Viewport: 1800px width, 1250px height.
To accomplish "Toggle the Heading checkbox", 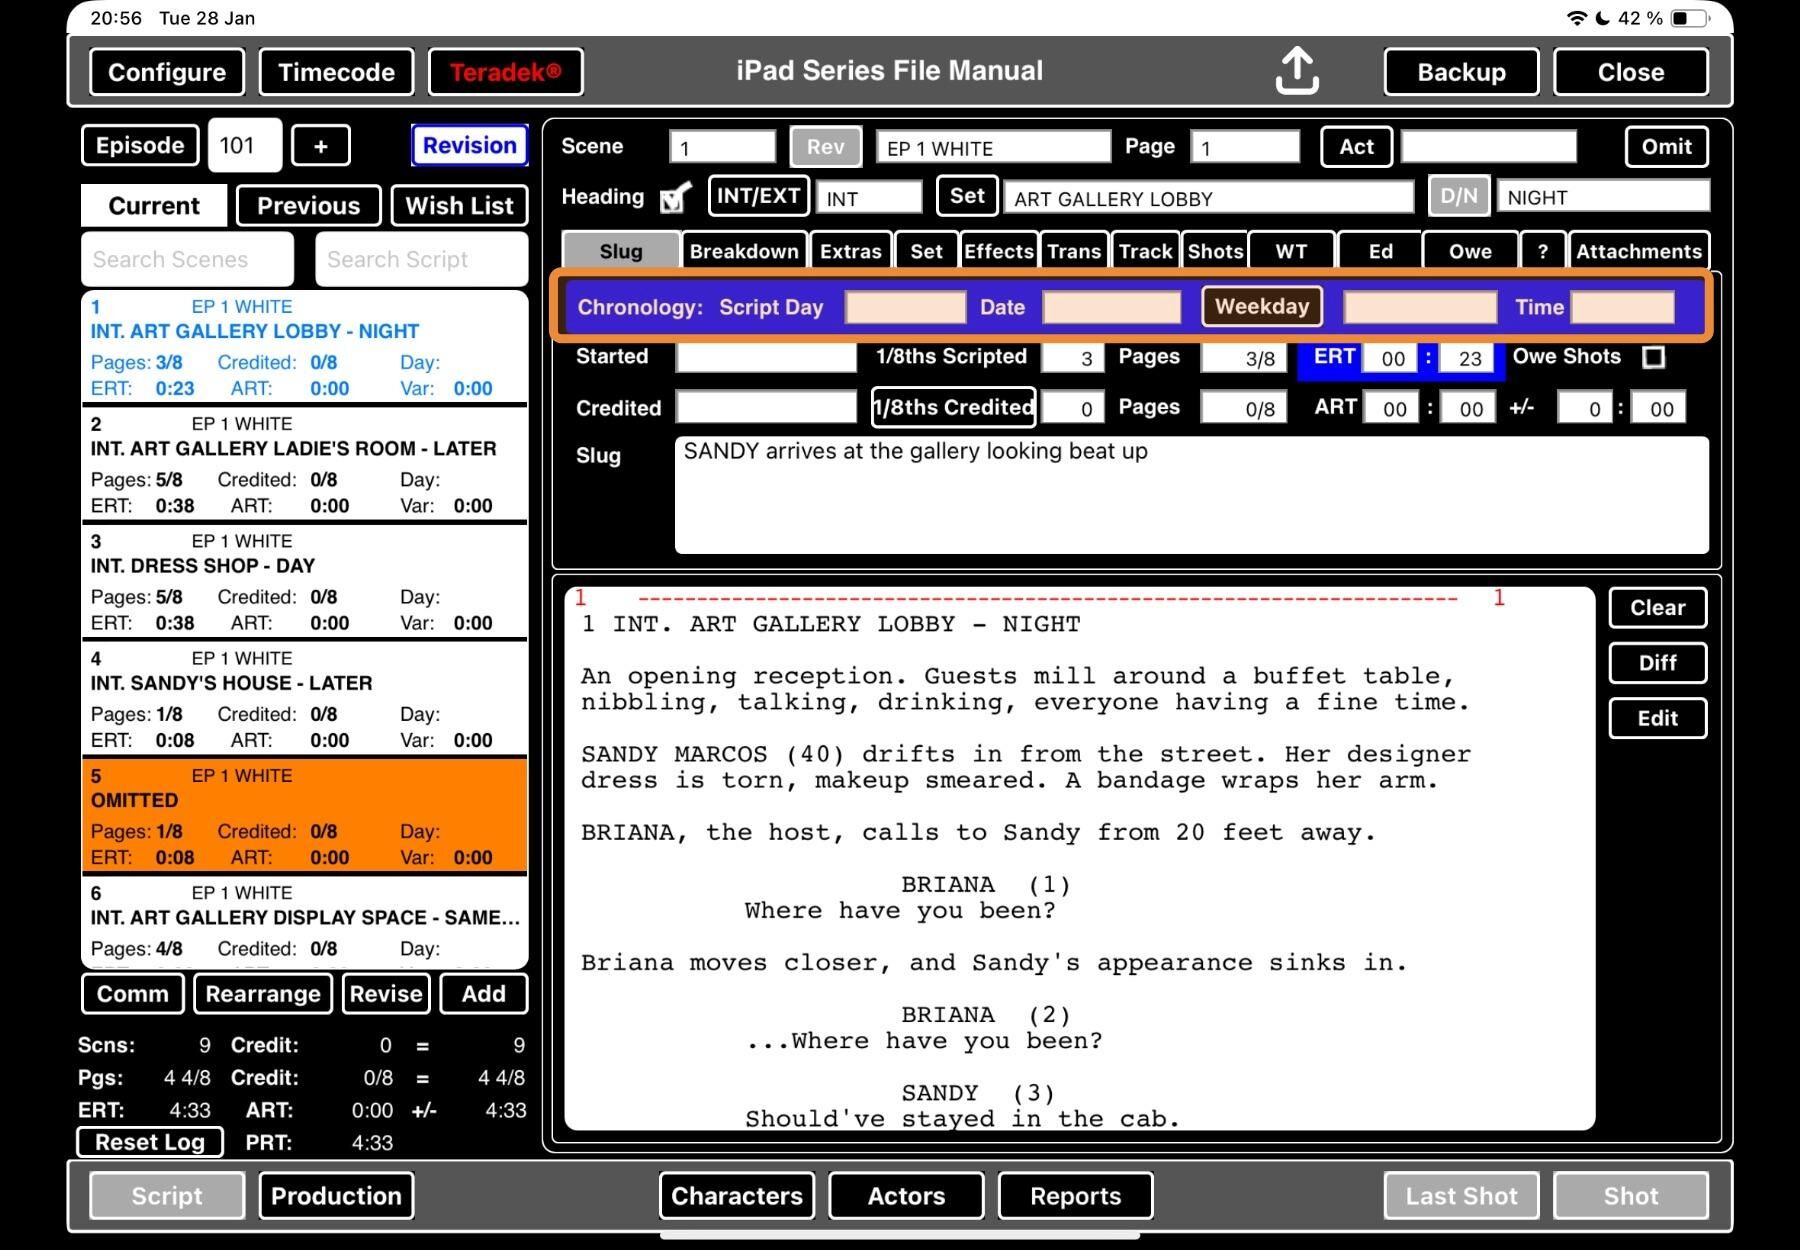I will click(x=676, y=198).
